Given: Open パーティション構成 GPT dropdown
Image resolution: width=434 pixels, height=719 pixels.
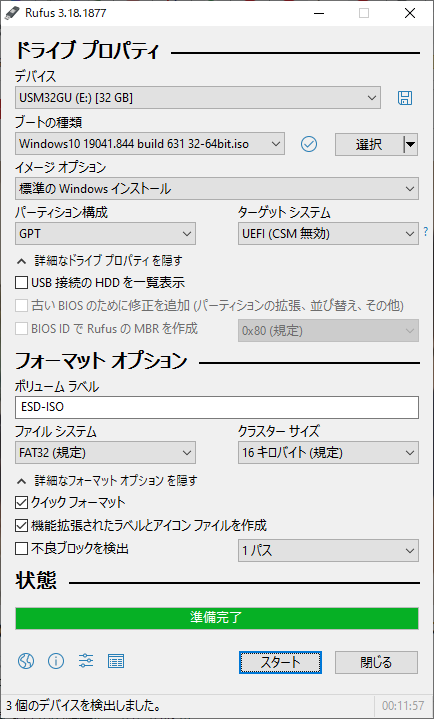Looking at the screenshot, I should [105, 234].
